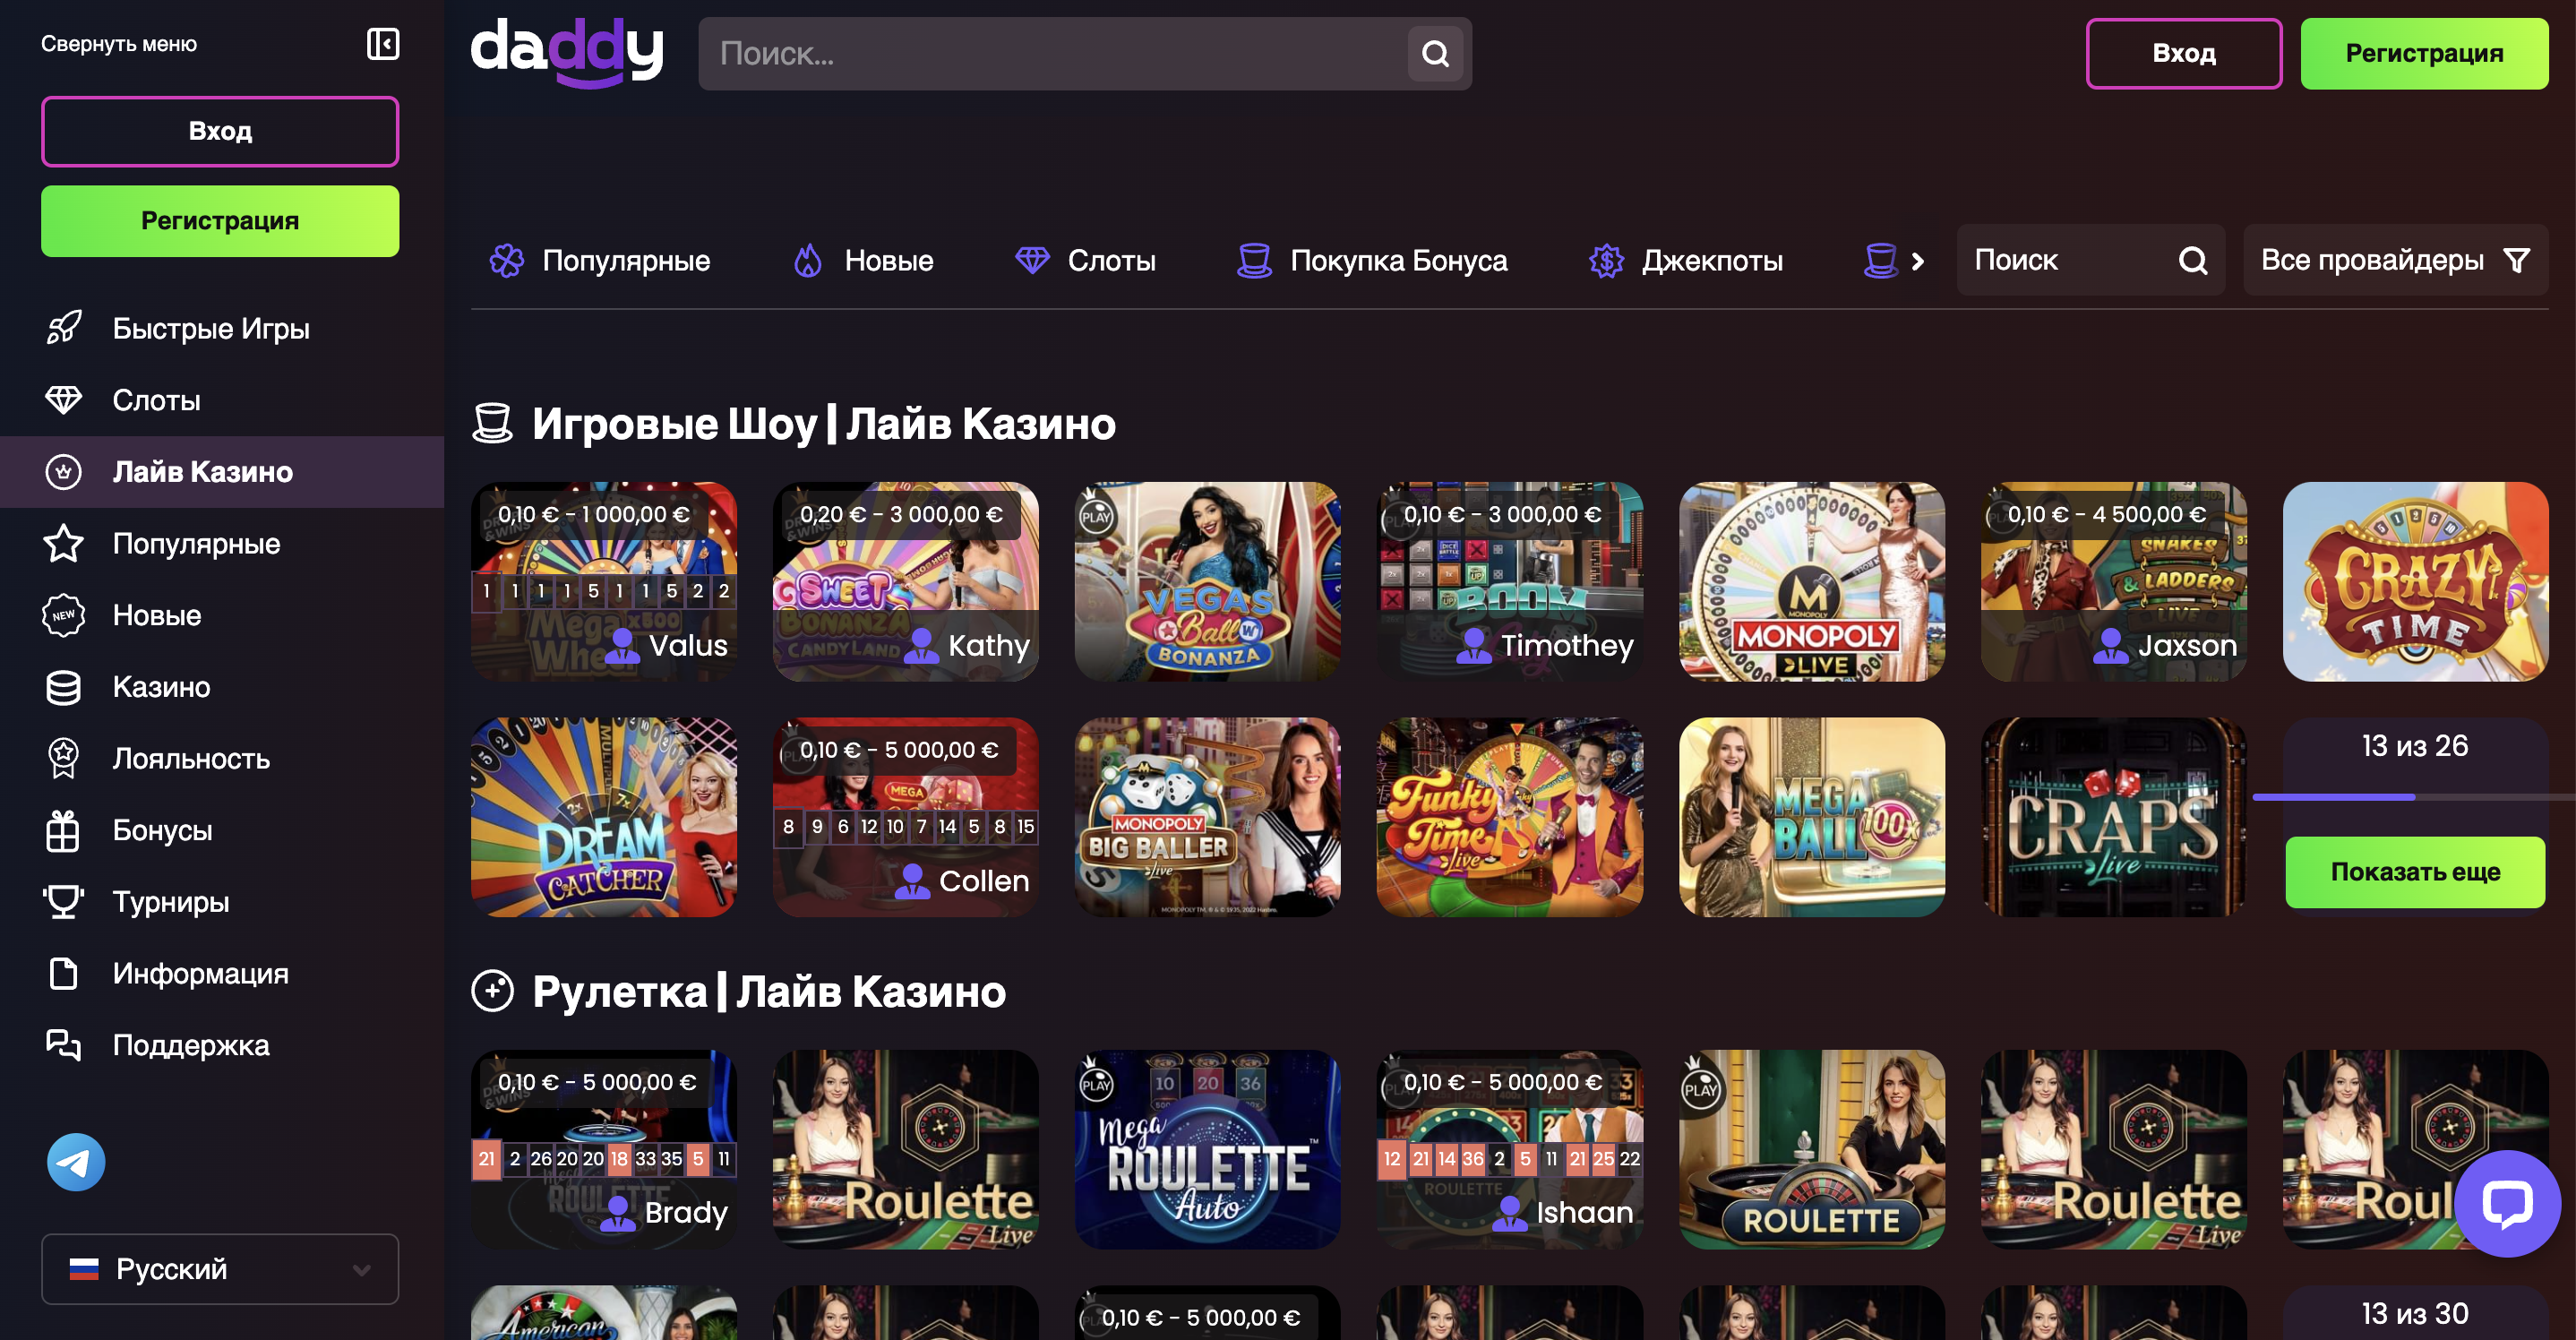Viewport: 2576px width, 1340px height.
Task: Open the Monopoly Big Baller thumbnail
Action: 1207,817
